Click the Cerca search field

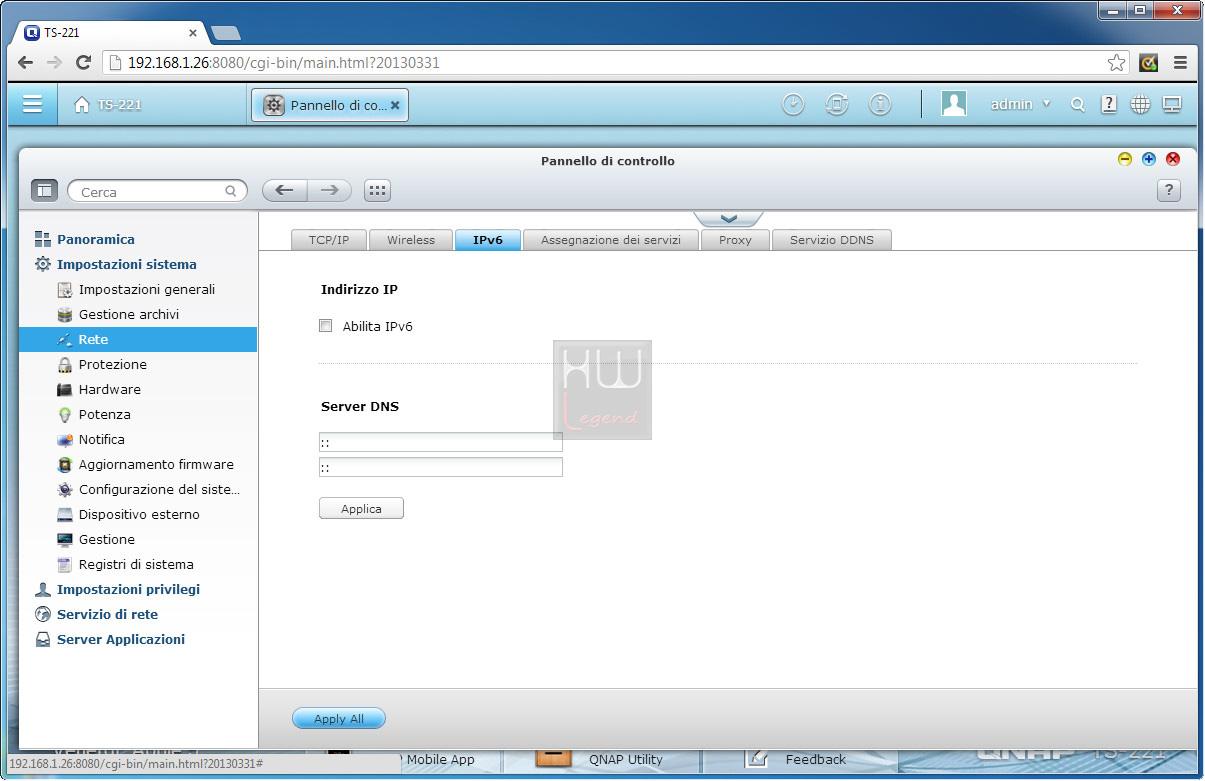point(157,191)
